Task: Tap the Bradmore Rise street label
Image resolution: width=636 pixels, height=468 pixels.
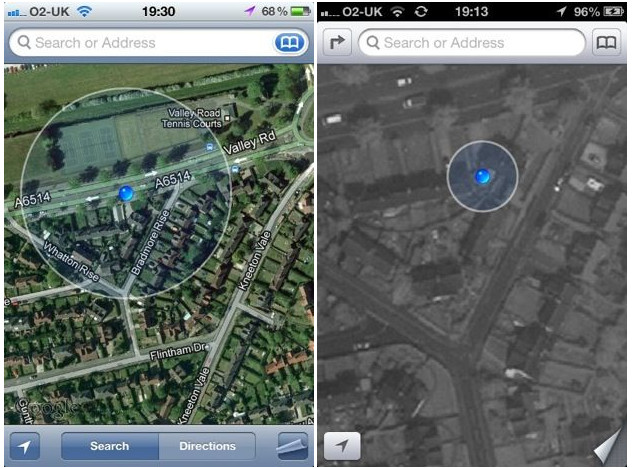Action: coord(150,243)
